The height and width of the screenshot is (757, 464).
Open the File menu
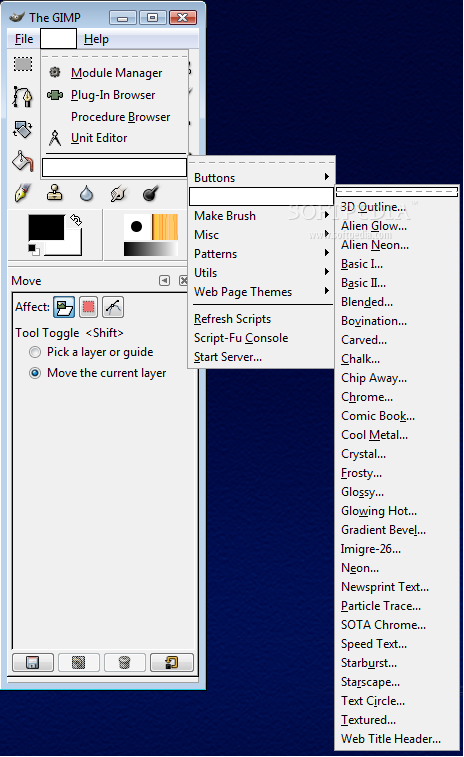24,39
